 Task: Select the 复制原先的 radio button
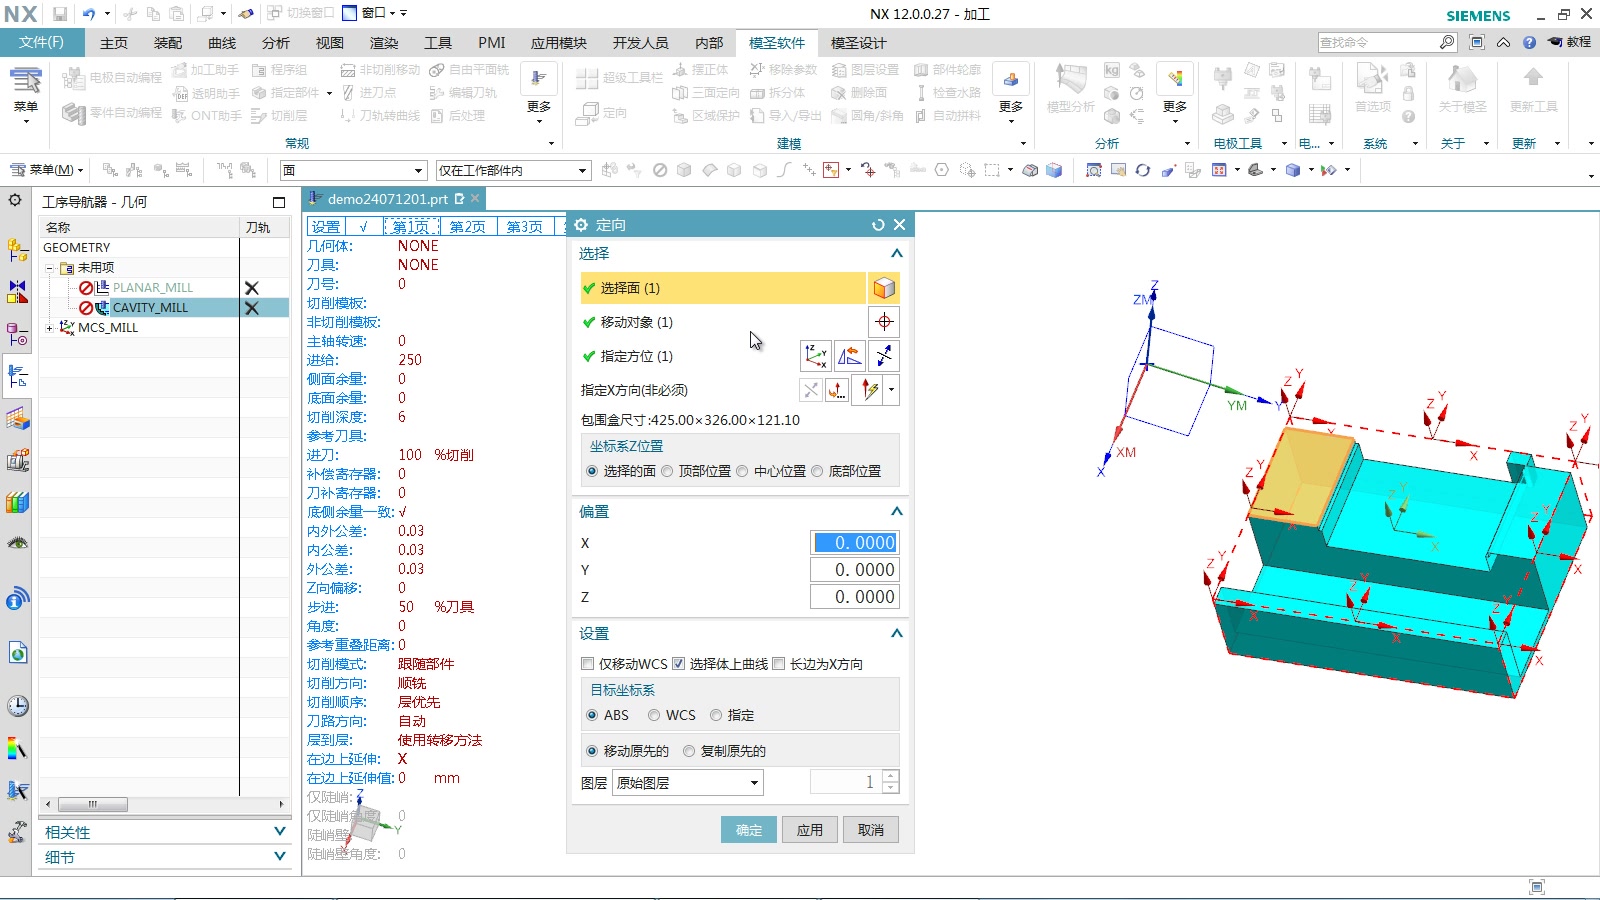(x=689, y=751)
